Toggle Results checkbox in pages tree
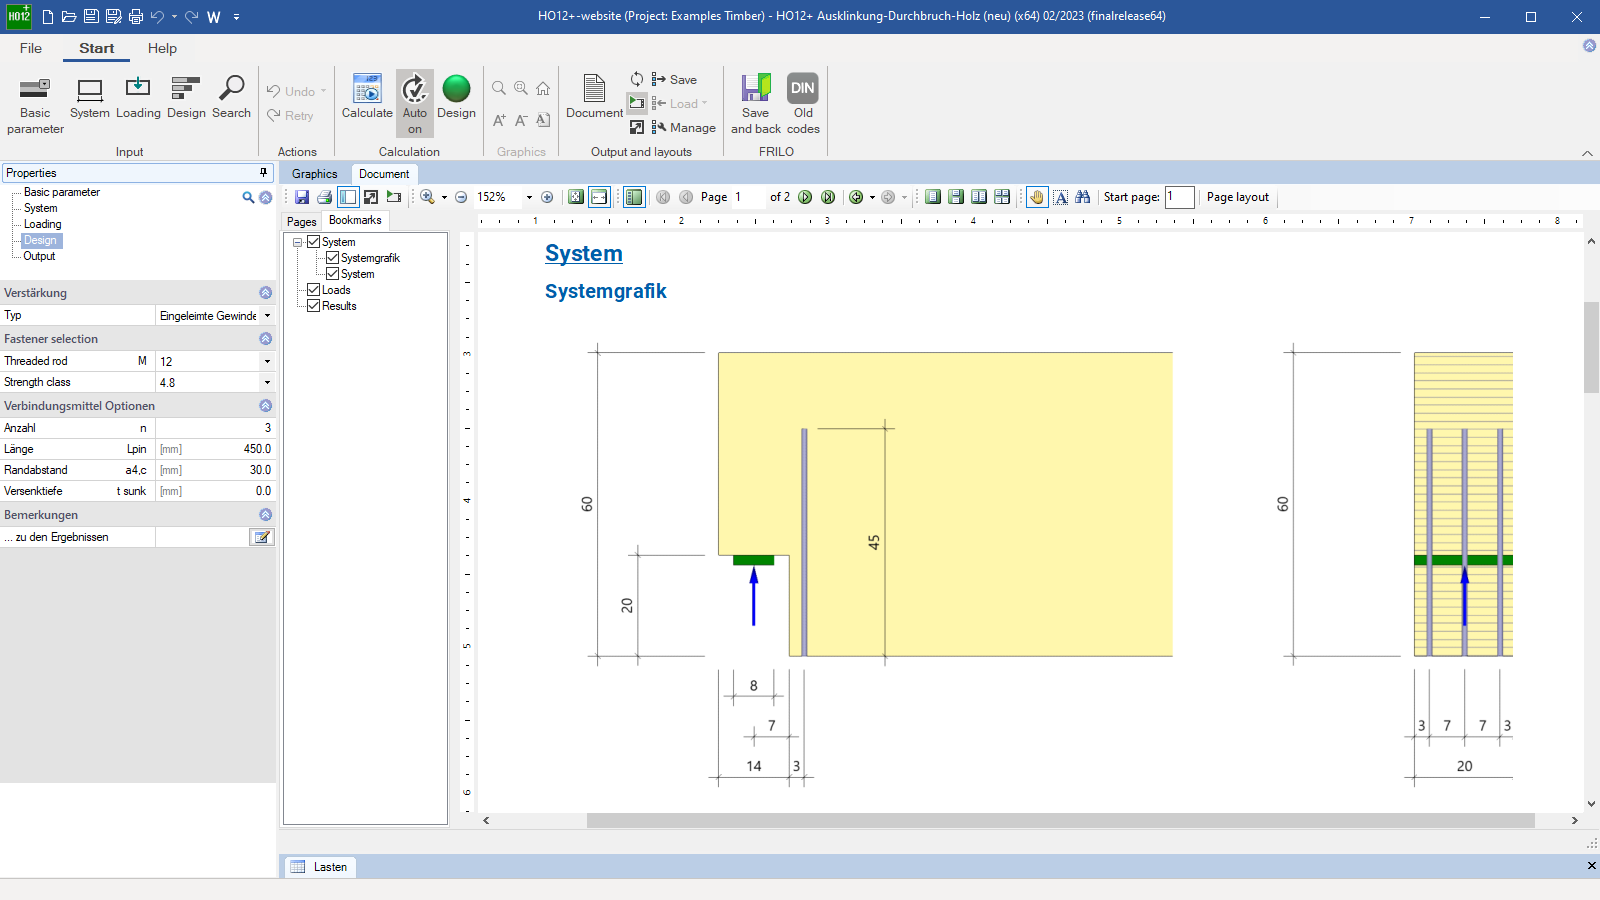Viewport: 1600px width, 900px height. (x=314, y=306)
